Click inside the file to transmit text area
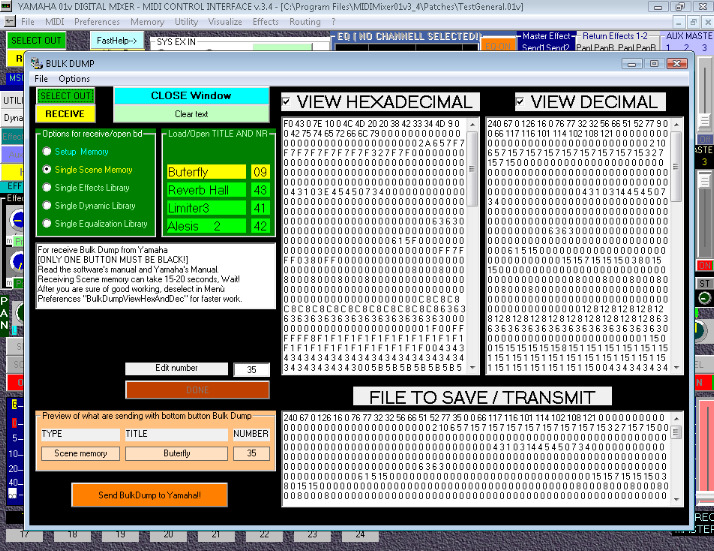The width and height of the screenshot is (714, 551). [476, 459]
